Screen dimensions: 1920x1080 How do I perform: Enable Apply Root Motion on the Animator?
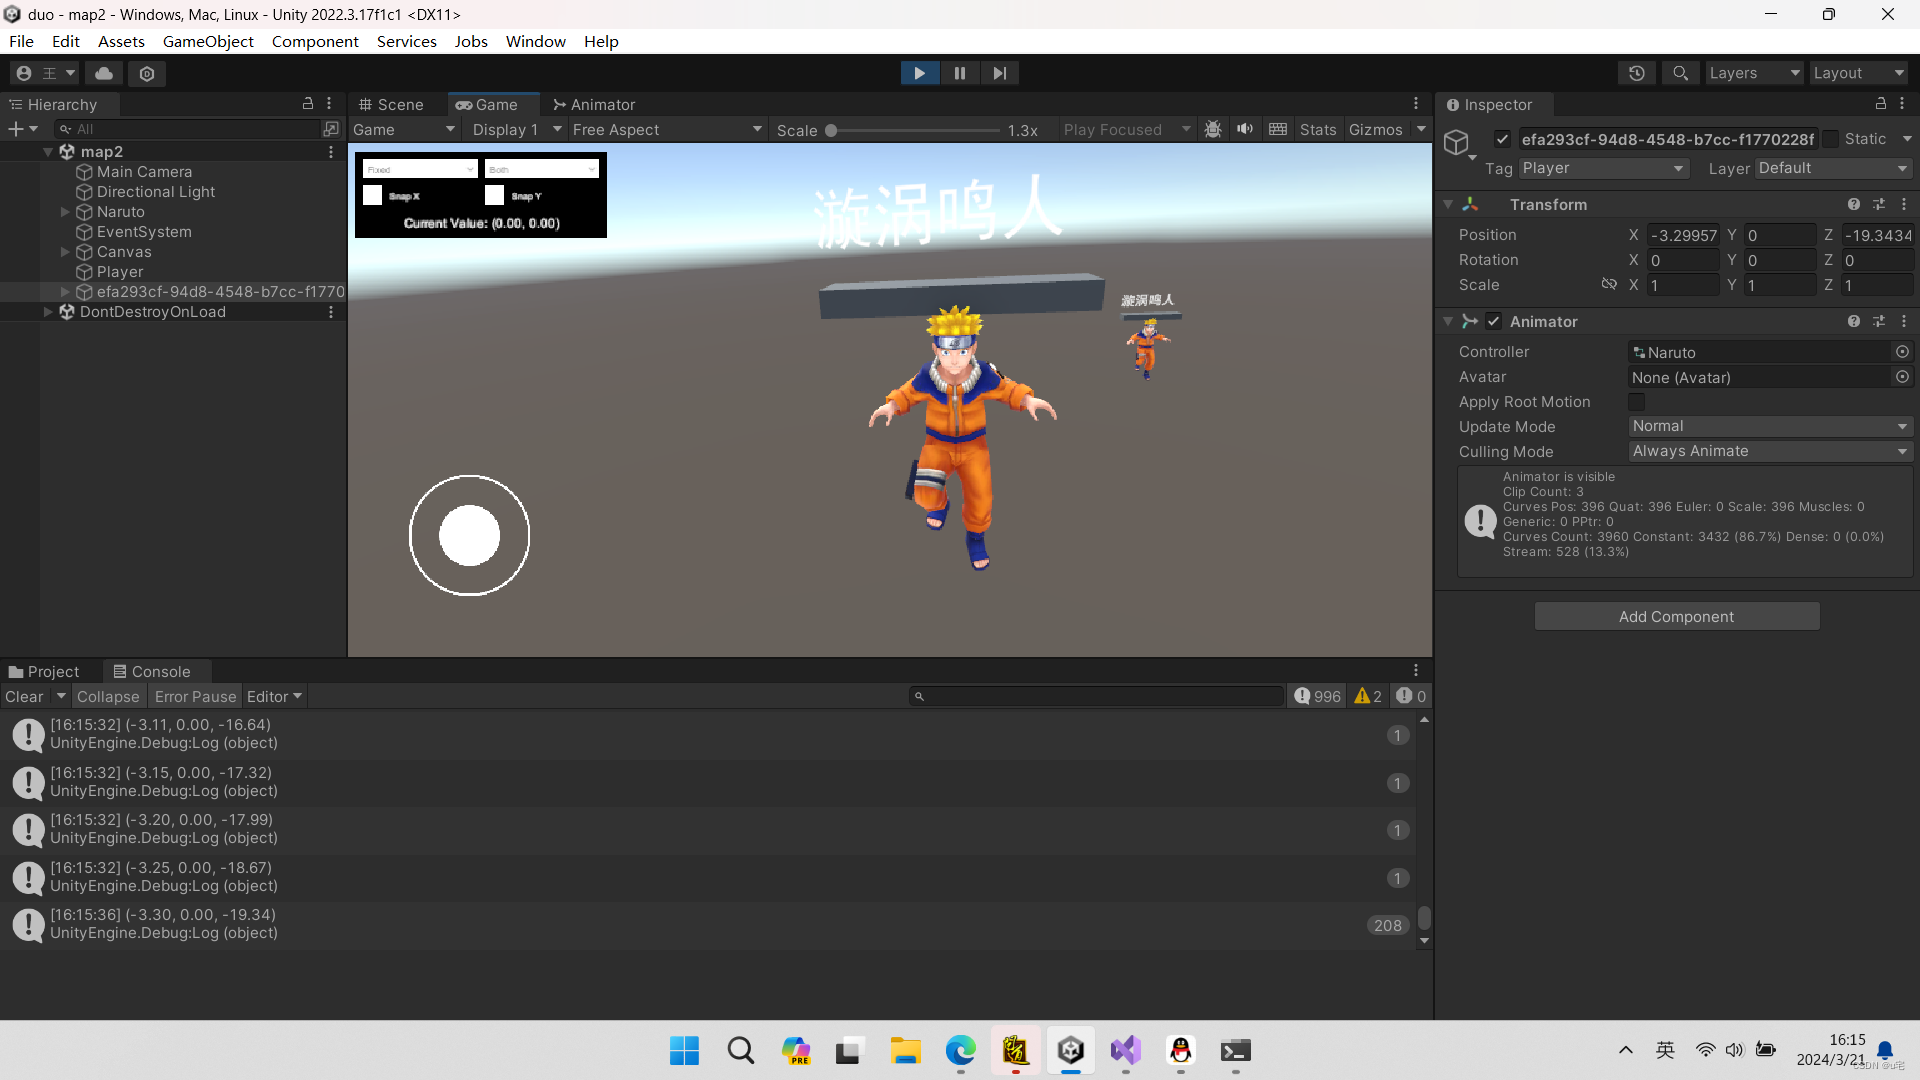[x=1637, y=402]
